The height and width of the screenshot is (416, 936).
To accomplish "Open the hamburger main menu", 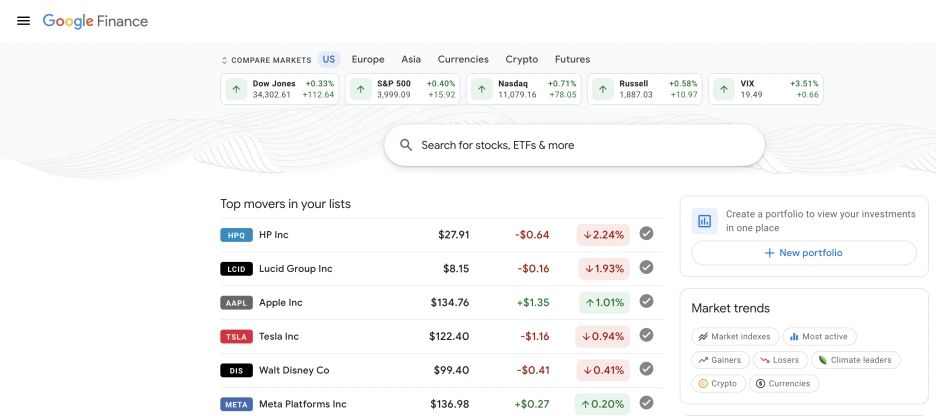I will (23, 21).
